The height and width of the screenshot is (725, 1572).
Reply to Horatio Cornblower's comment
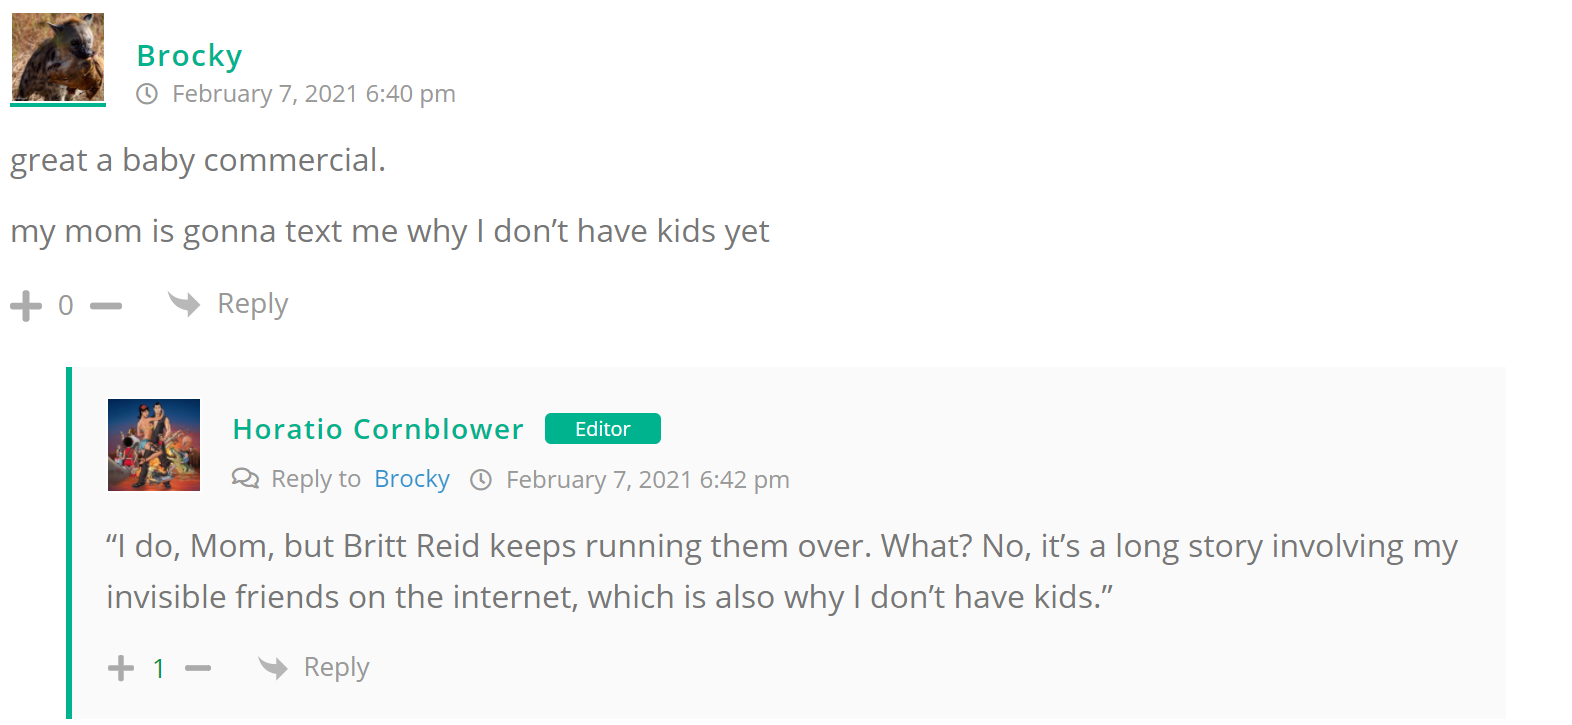[336, 667]
